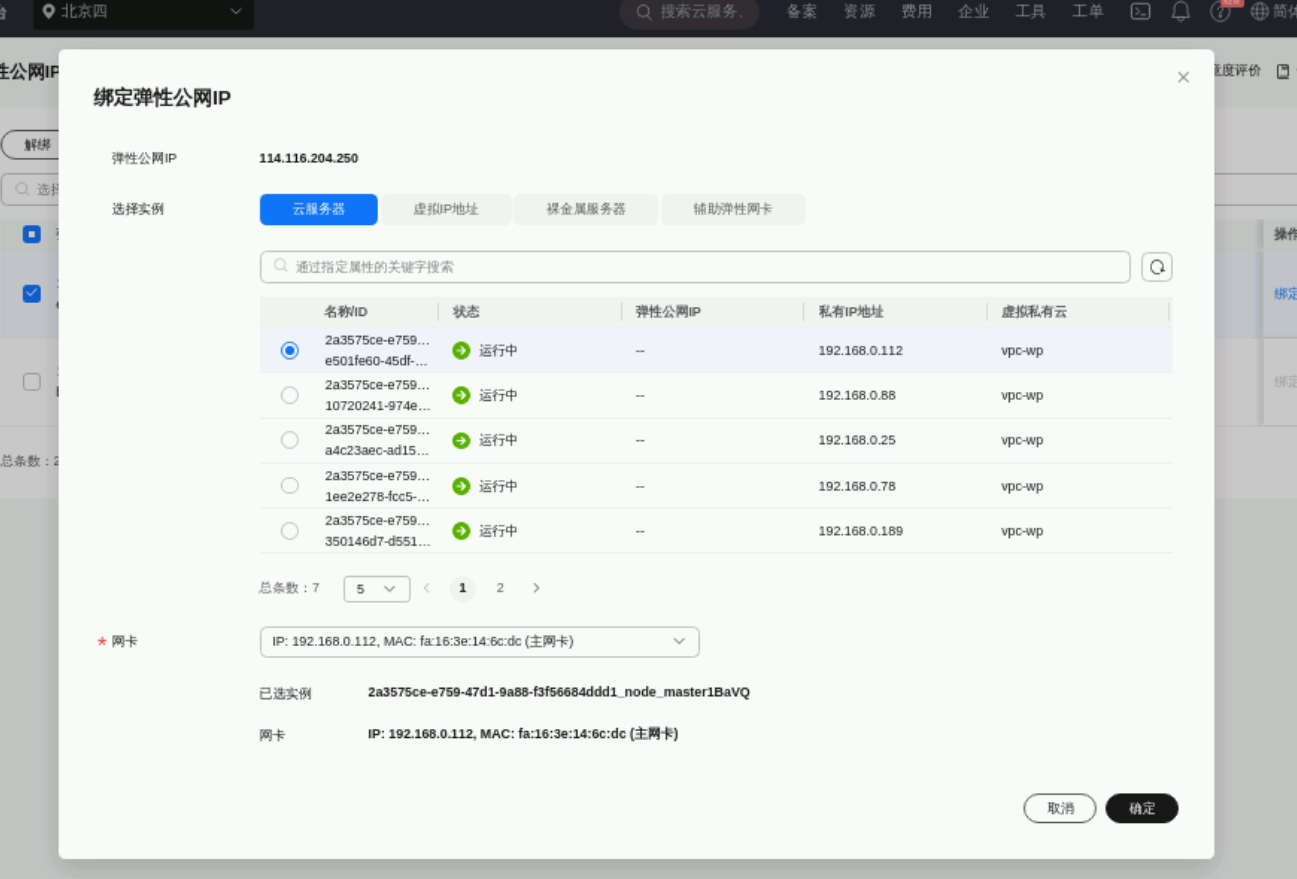This screenshot has width=1297, height=879.
Task: Open the 北京四 region selector
Action: [144, 12]
